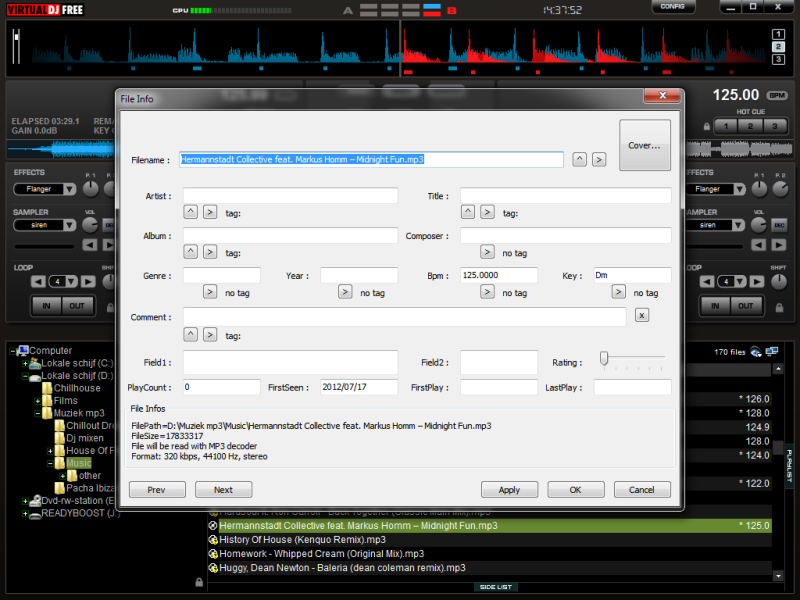Click the up-arrow button under the Comment field

pyautogui.click(x=190, y=335)
